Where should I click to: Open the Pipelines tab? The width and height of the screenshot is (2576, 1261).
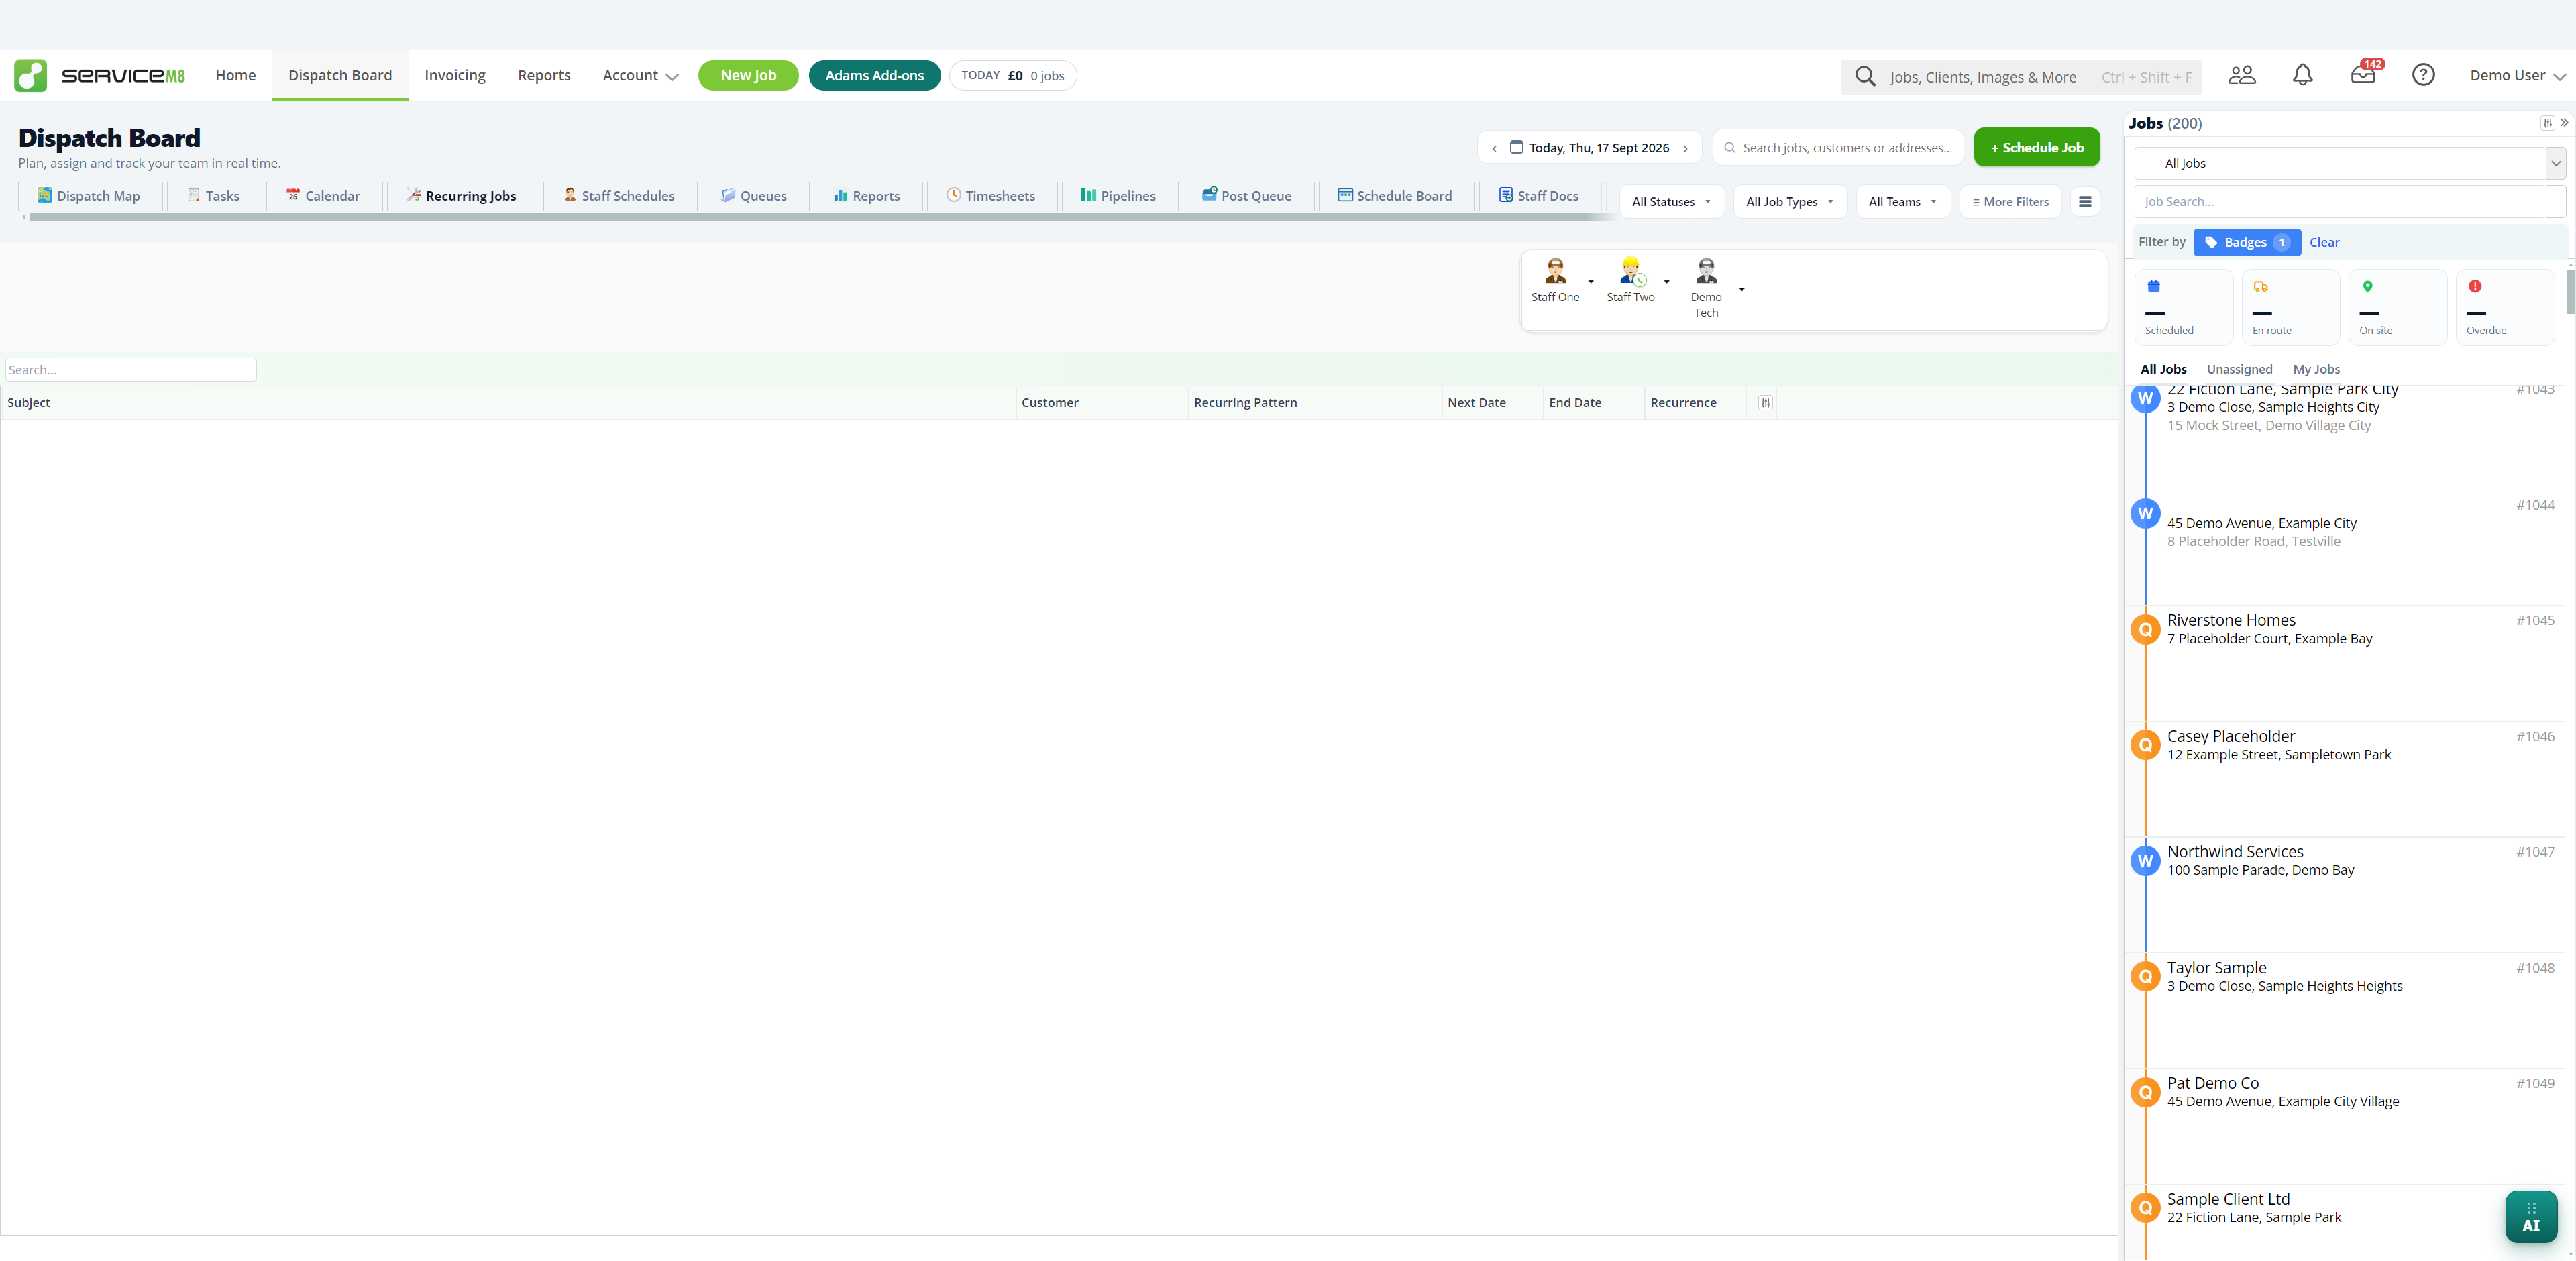pyautogui.click(x=1118, y=196)
